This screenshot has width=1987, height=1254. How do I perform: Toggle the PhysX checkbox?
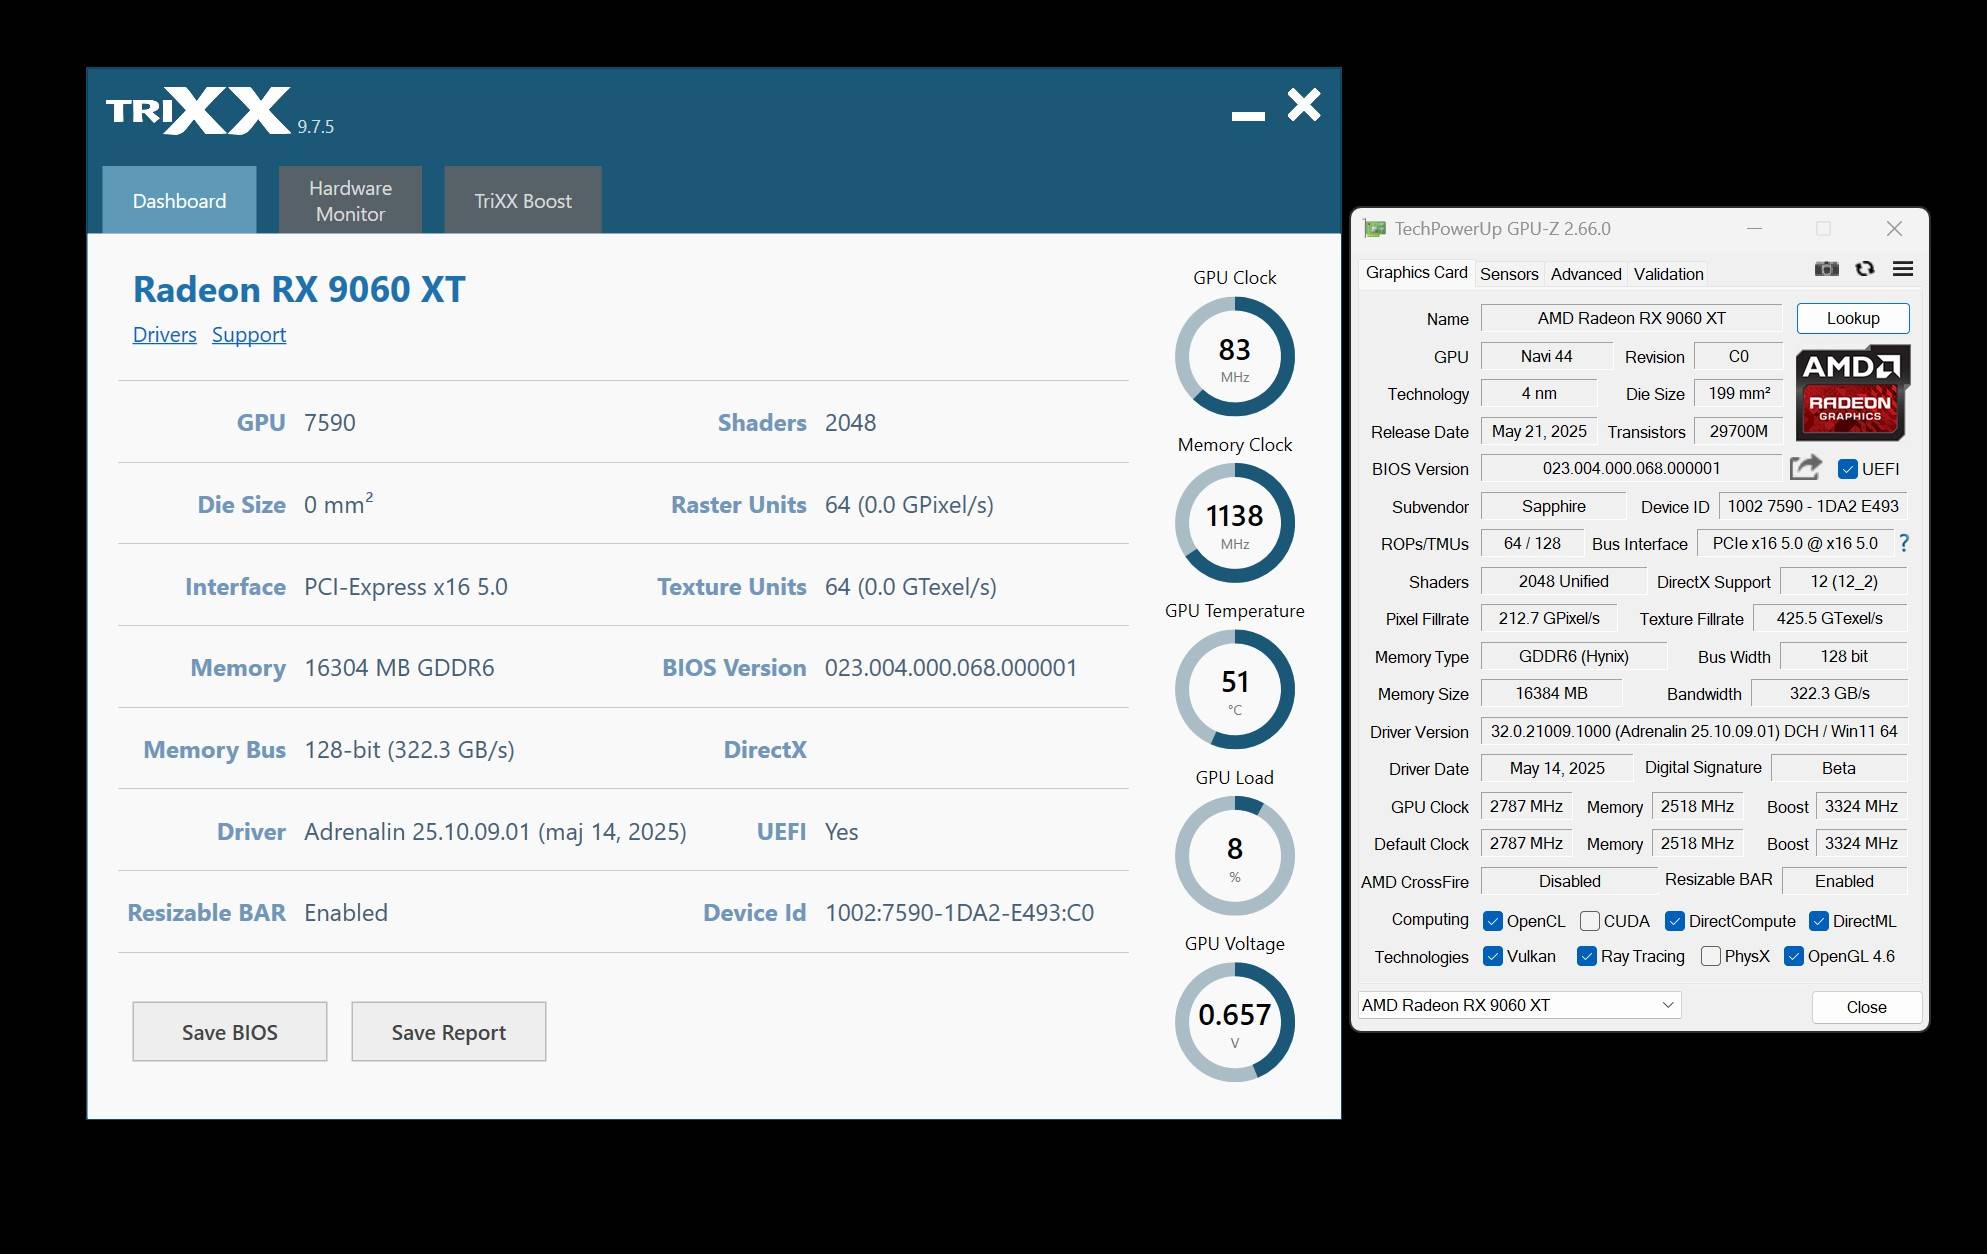pyautogui.click(x=1710, y=956)
